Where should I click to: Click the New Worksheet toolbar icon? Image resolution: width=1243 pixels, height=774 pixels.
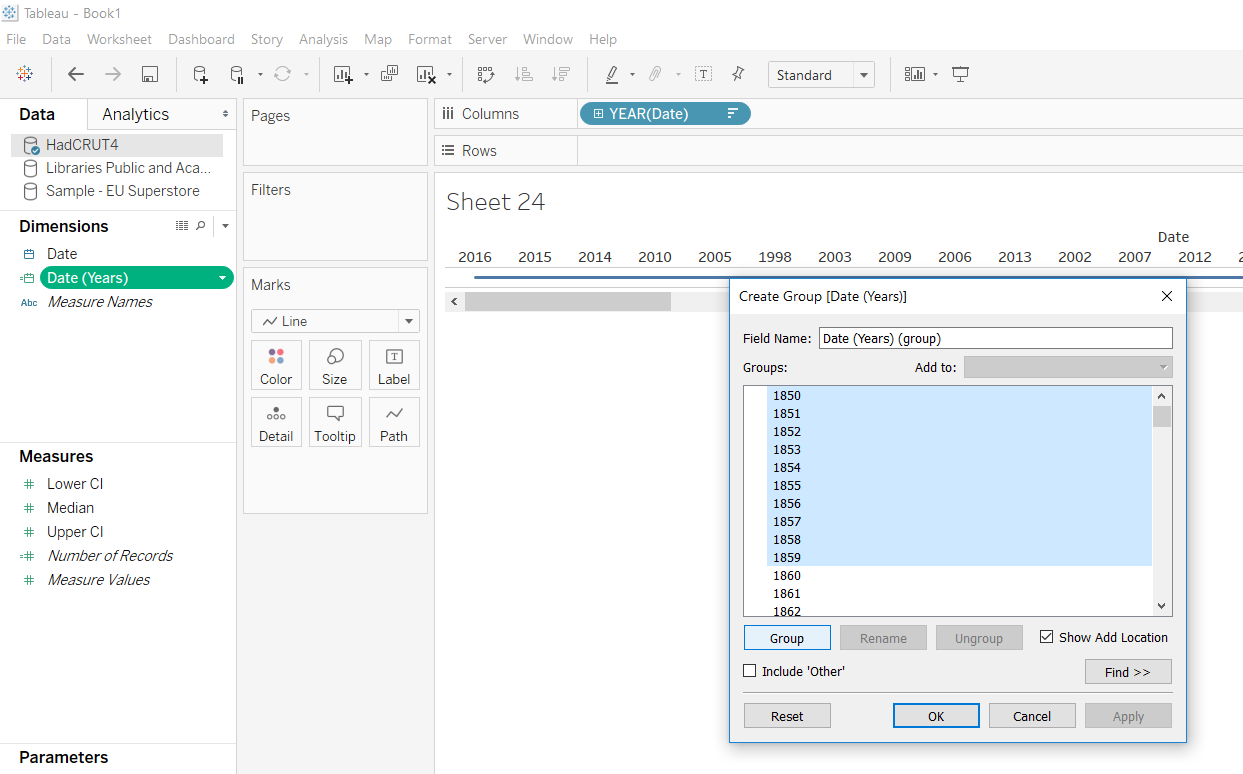coord(343,74)
